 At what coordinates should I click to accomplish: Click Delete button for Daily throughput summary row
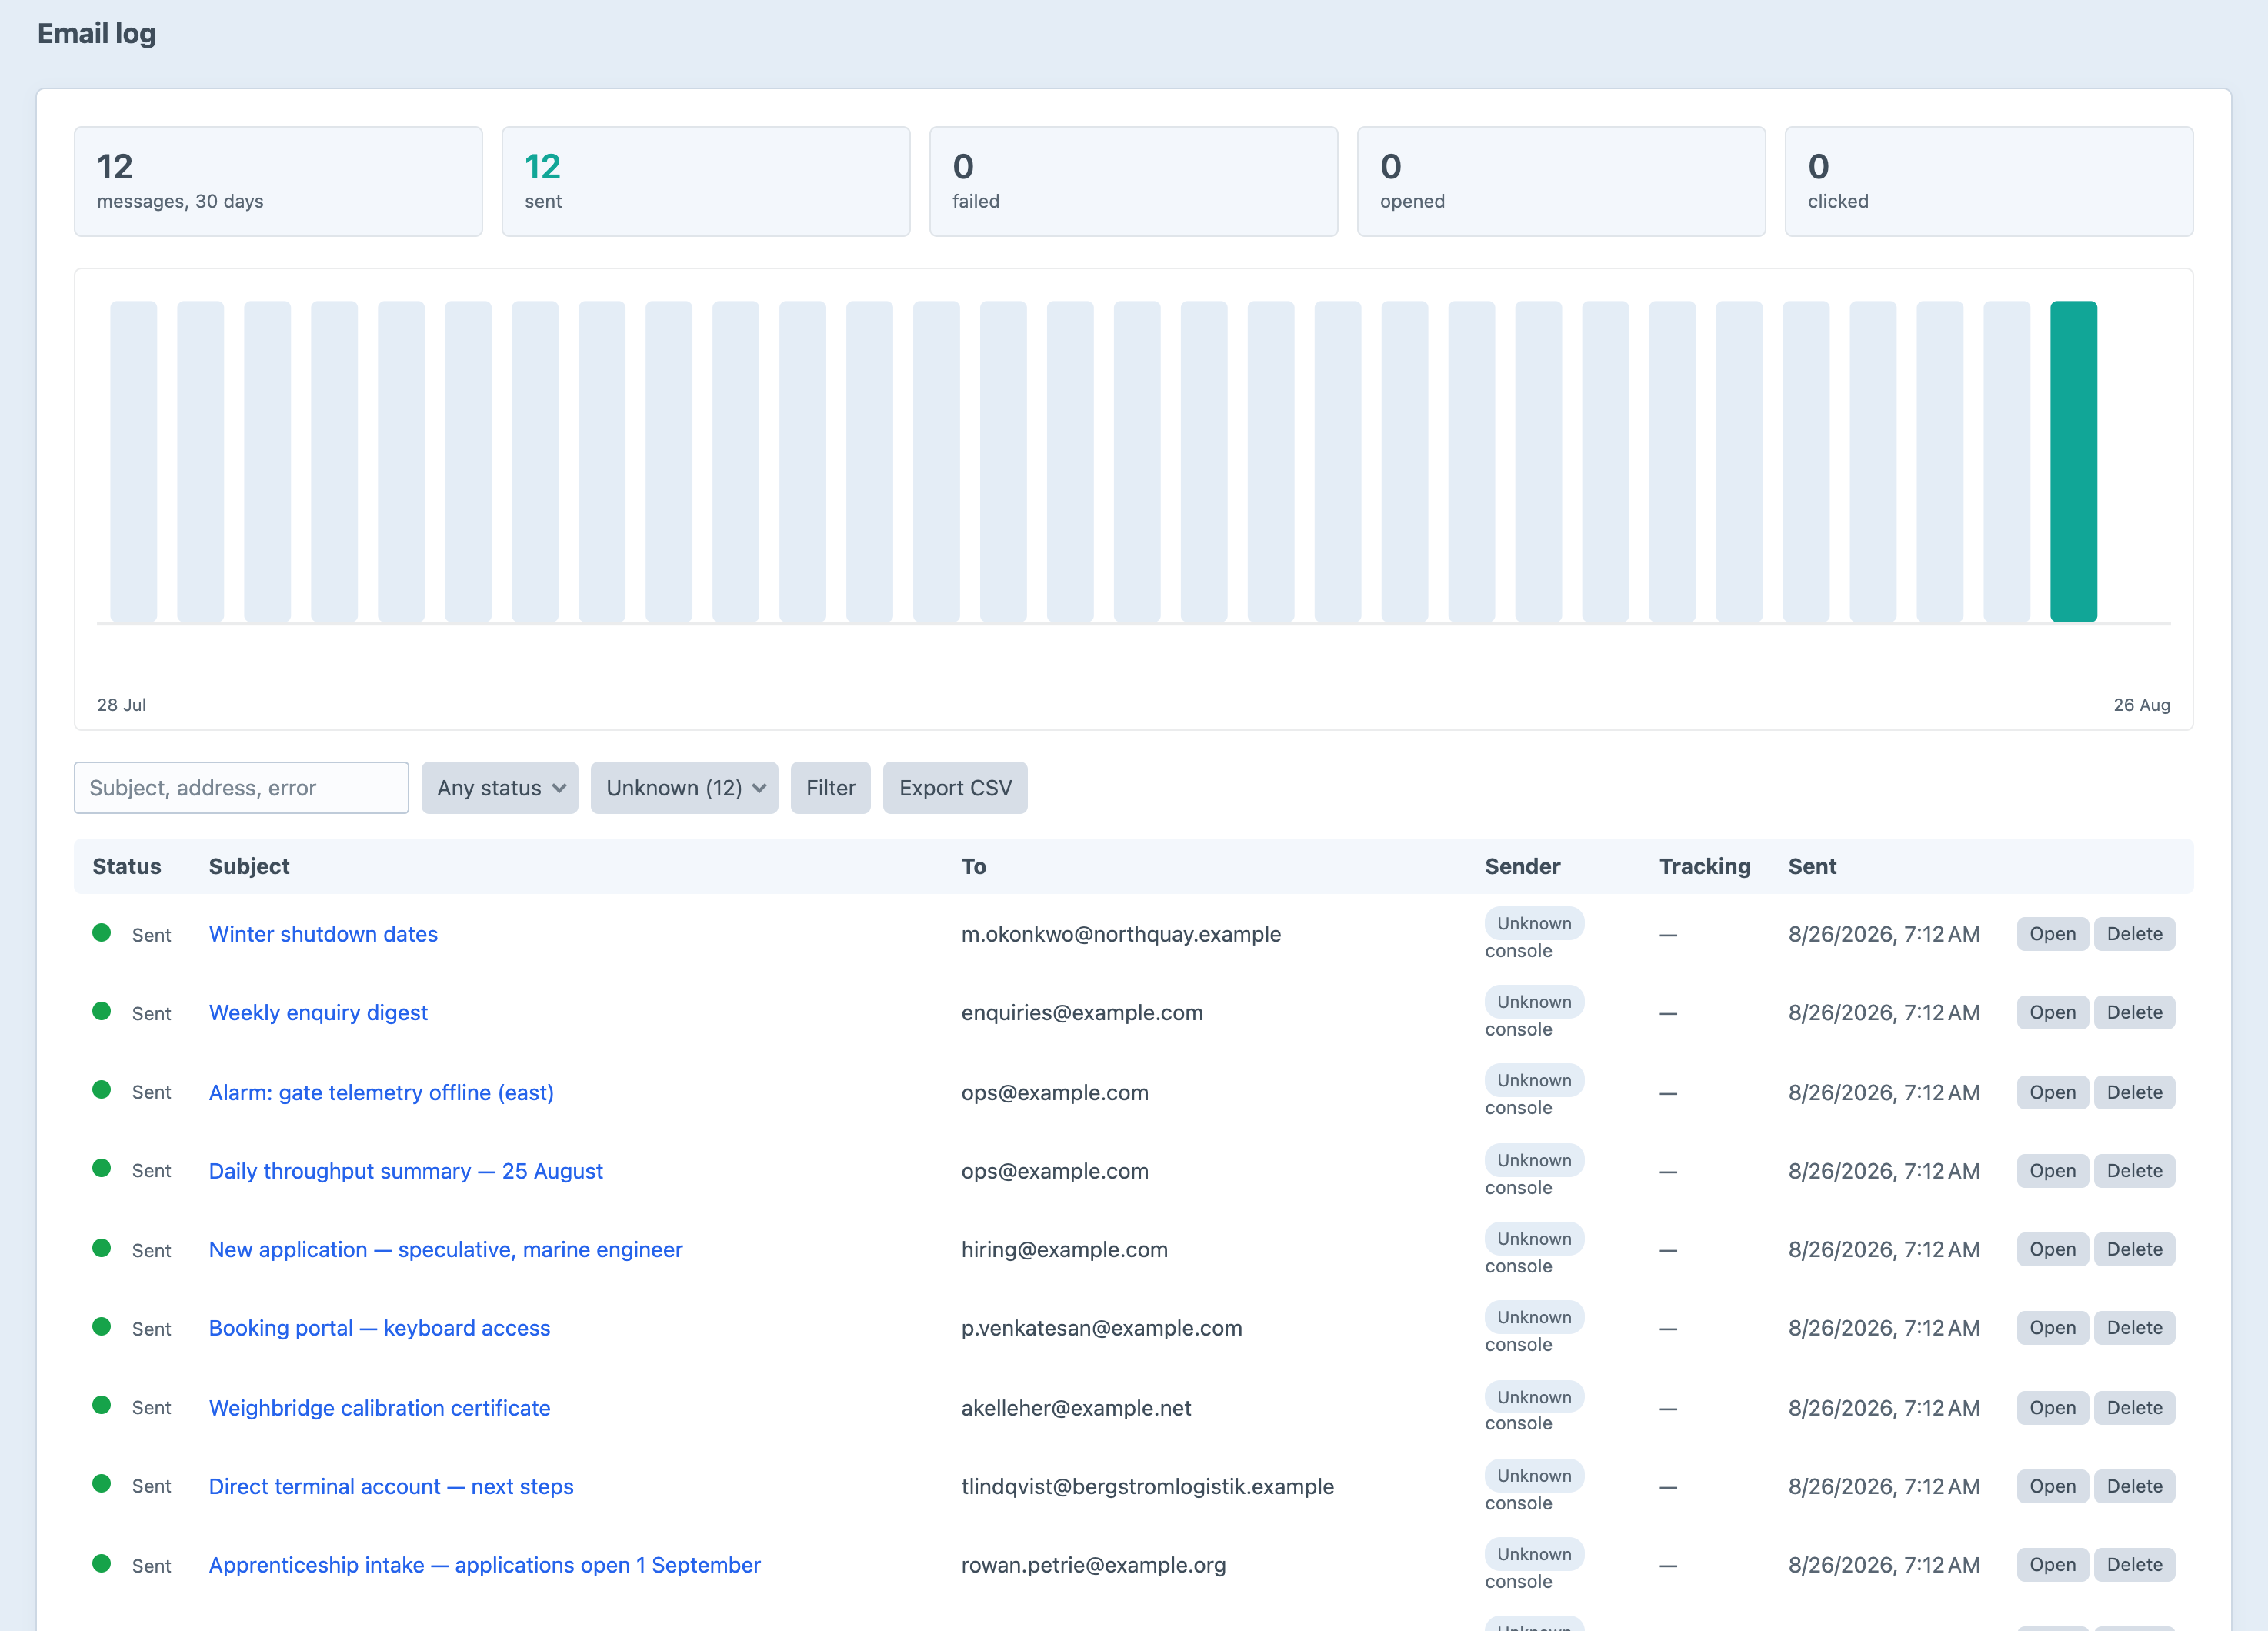tap(2134, 1171)
